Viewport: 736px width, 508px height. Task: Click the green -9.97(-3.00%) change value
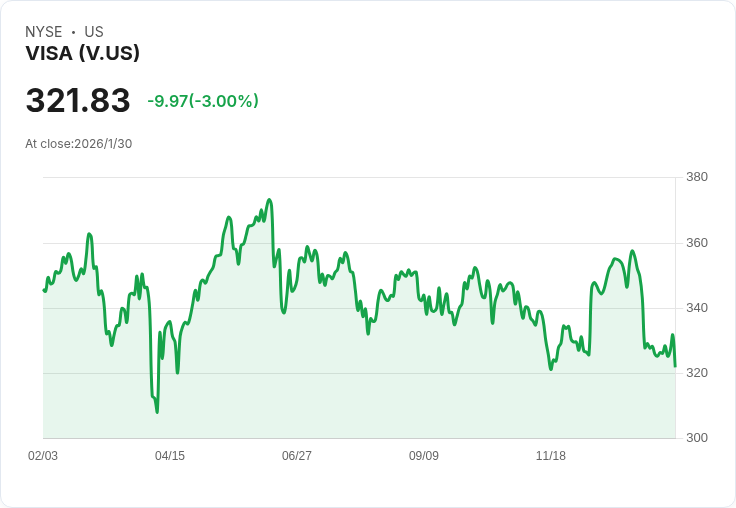[203, 101]
